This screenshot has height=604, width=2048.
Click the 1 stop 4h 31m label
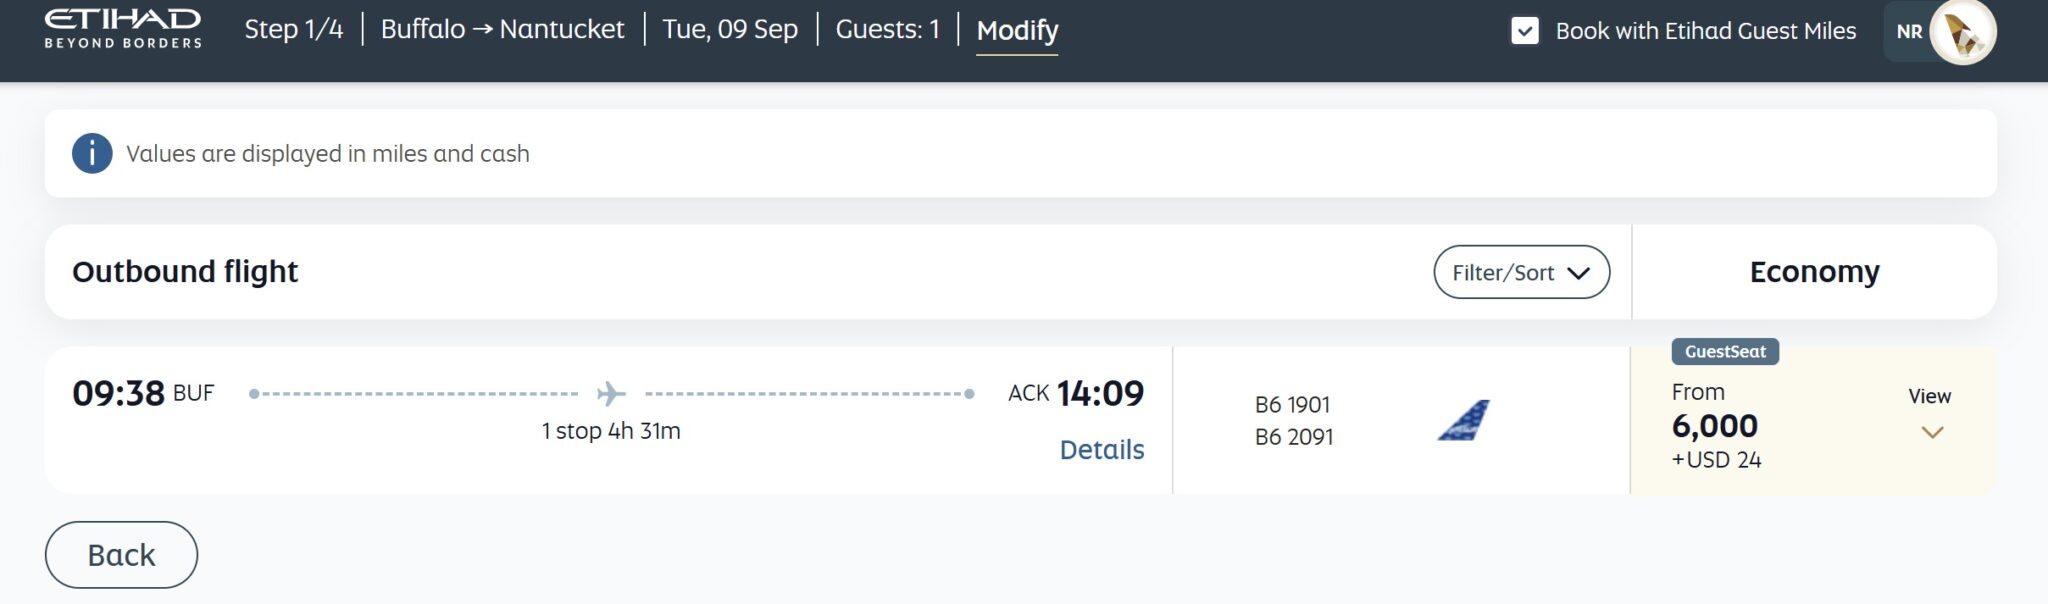click(611, 431)
